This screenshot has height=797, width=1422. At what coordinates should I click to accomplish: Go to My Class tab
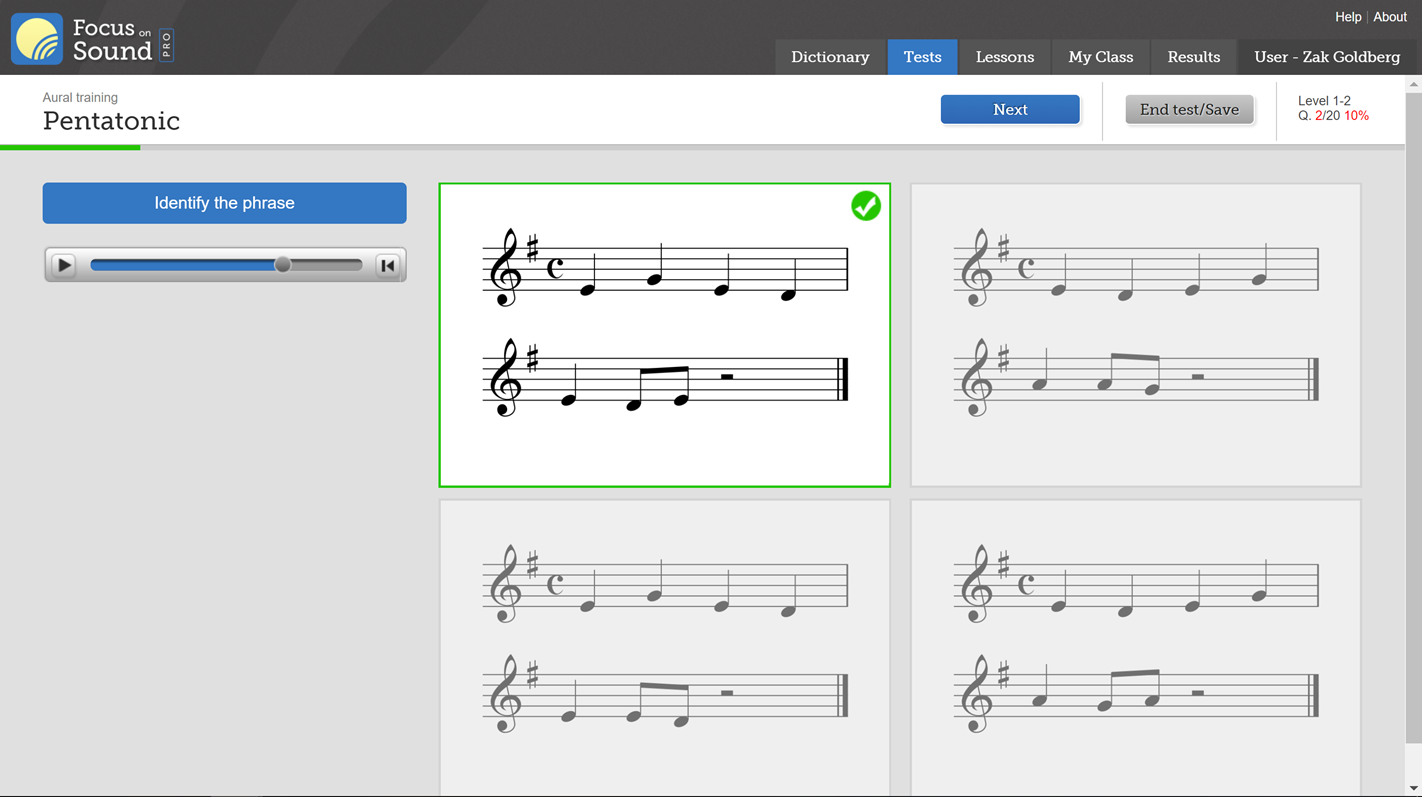click(x=1101, y=57)
